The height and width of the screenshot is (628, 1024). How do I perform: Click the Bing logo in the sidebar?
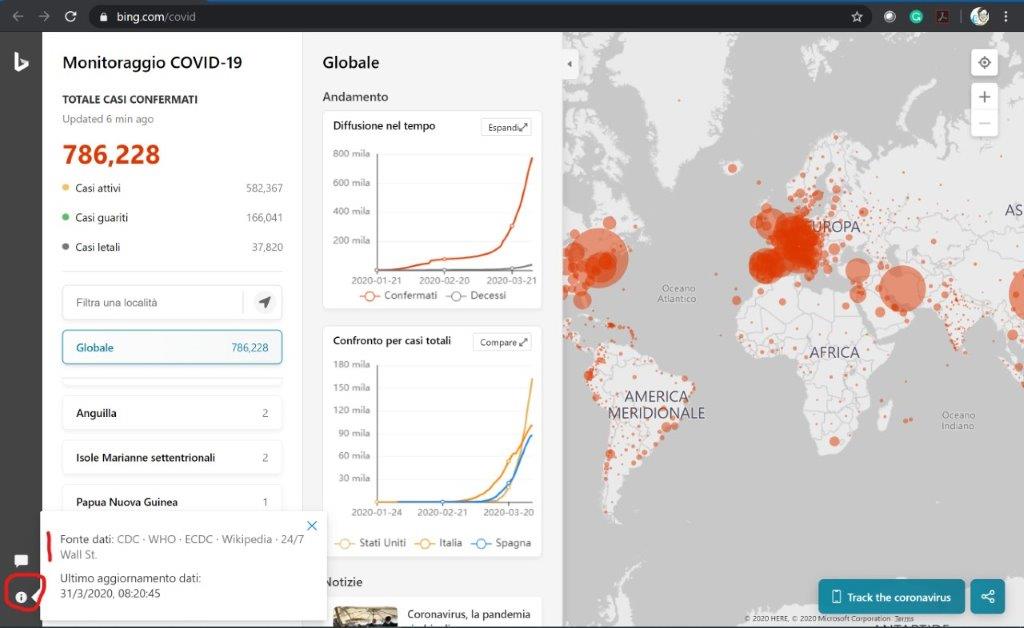[x=21, y=62]
